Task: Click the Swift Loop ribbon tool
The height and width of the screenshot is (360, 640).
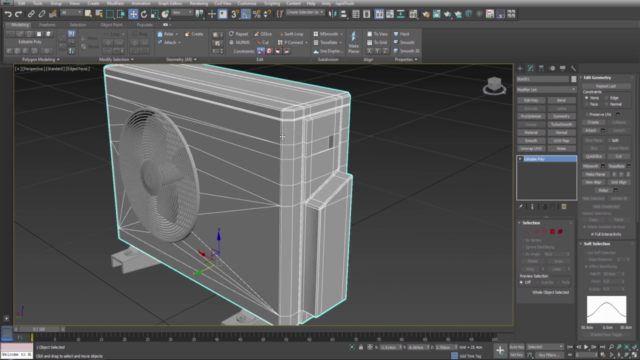Action: [291, 34]
